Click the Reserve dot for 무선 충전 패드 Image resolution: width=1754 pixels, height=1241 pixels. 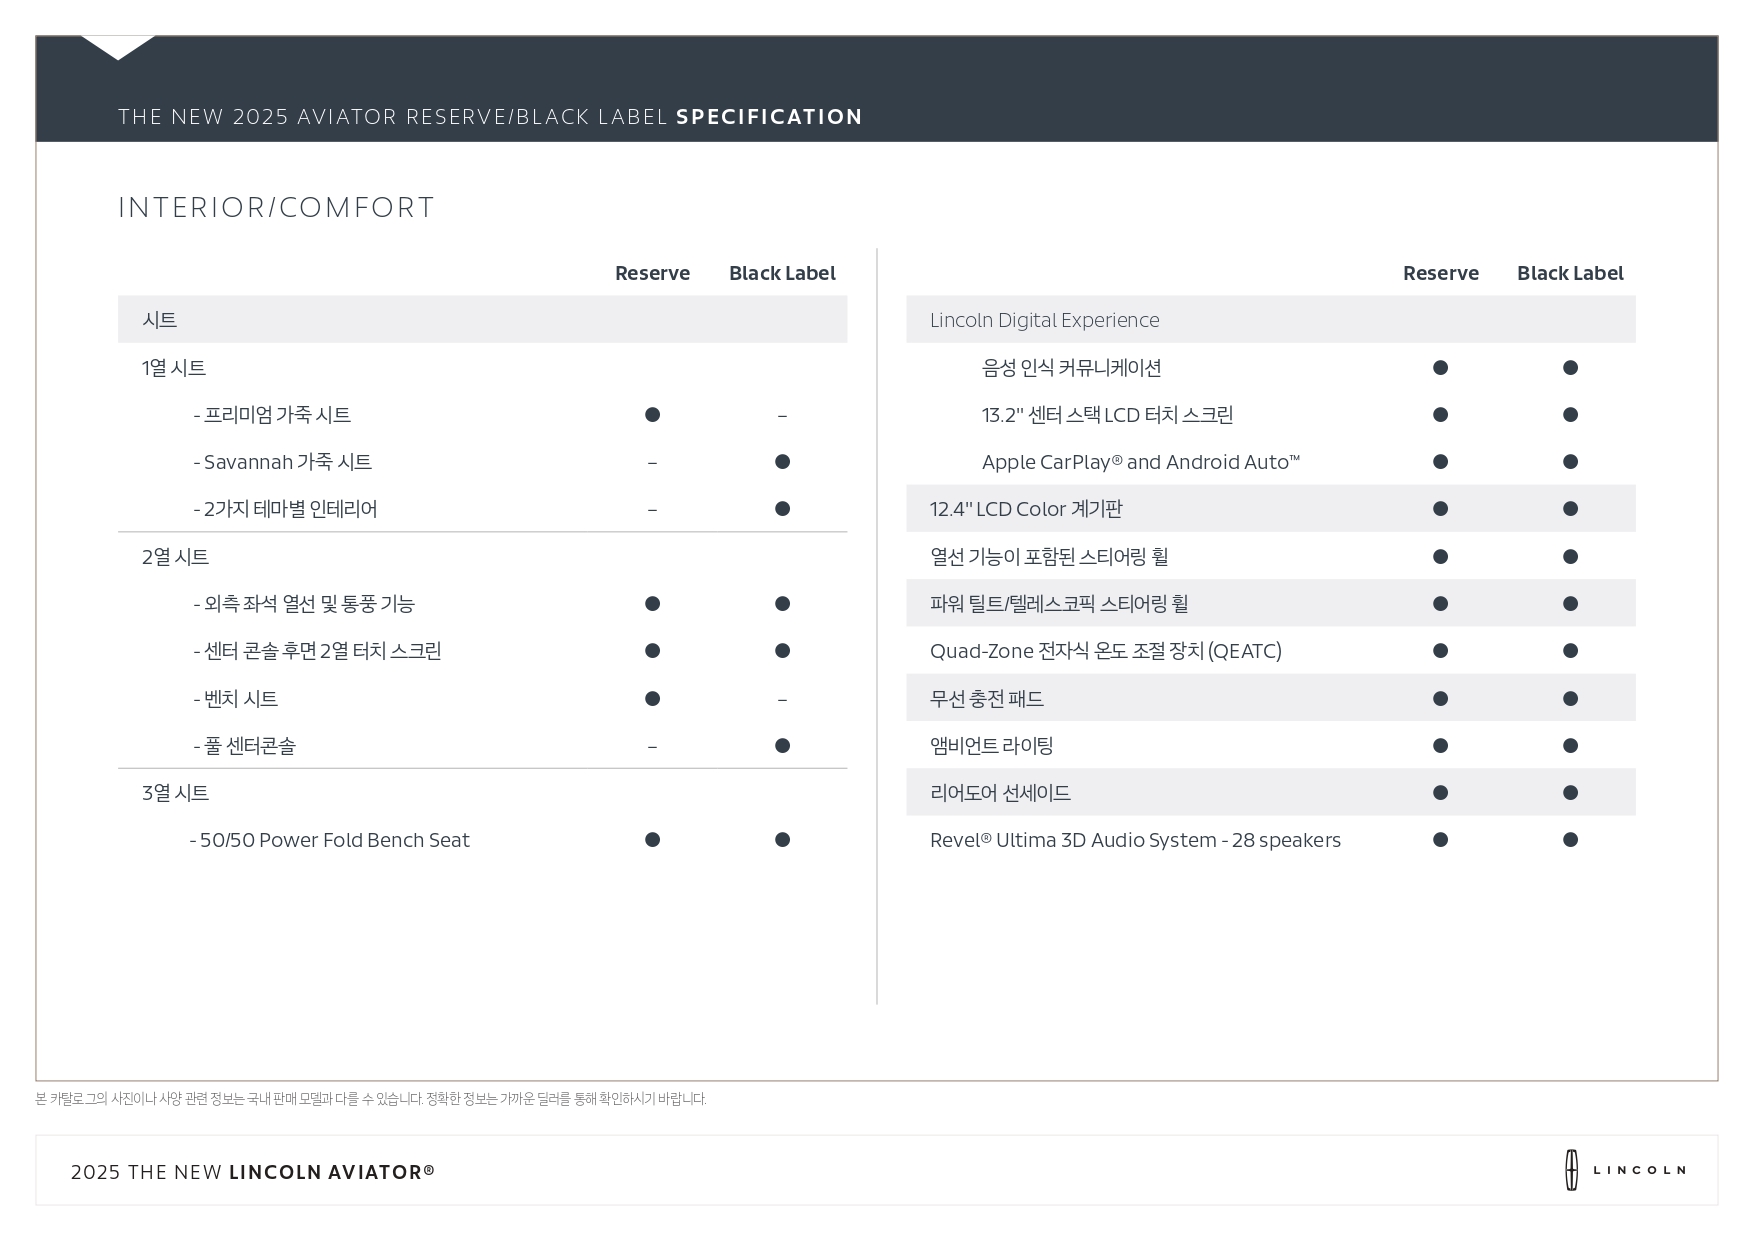1440,698
